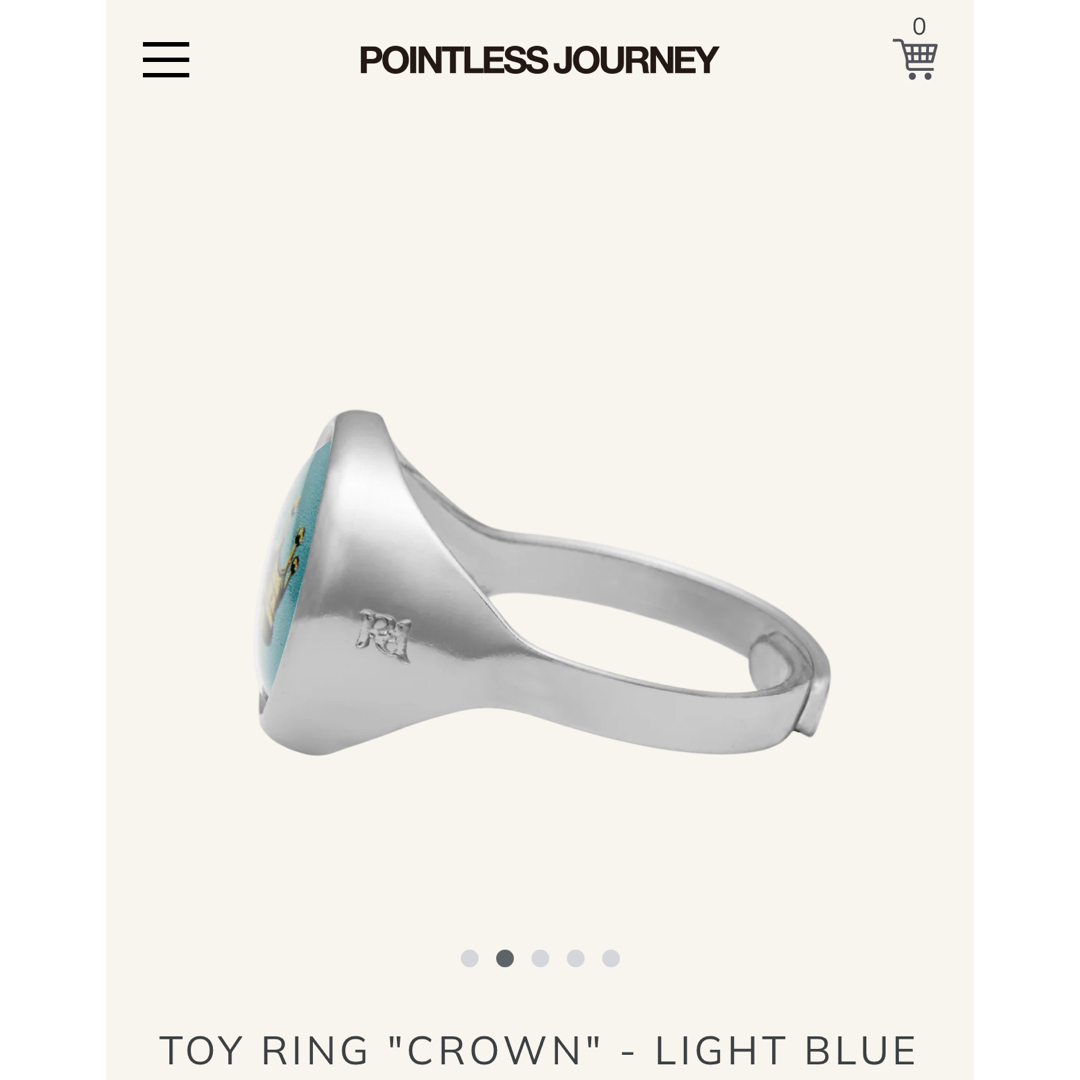Show the first product image dot
The height and width of the screenshot is (1080, 1080).
click(x=470, y=958)
